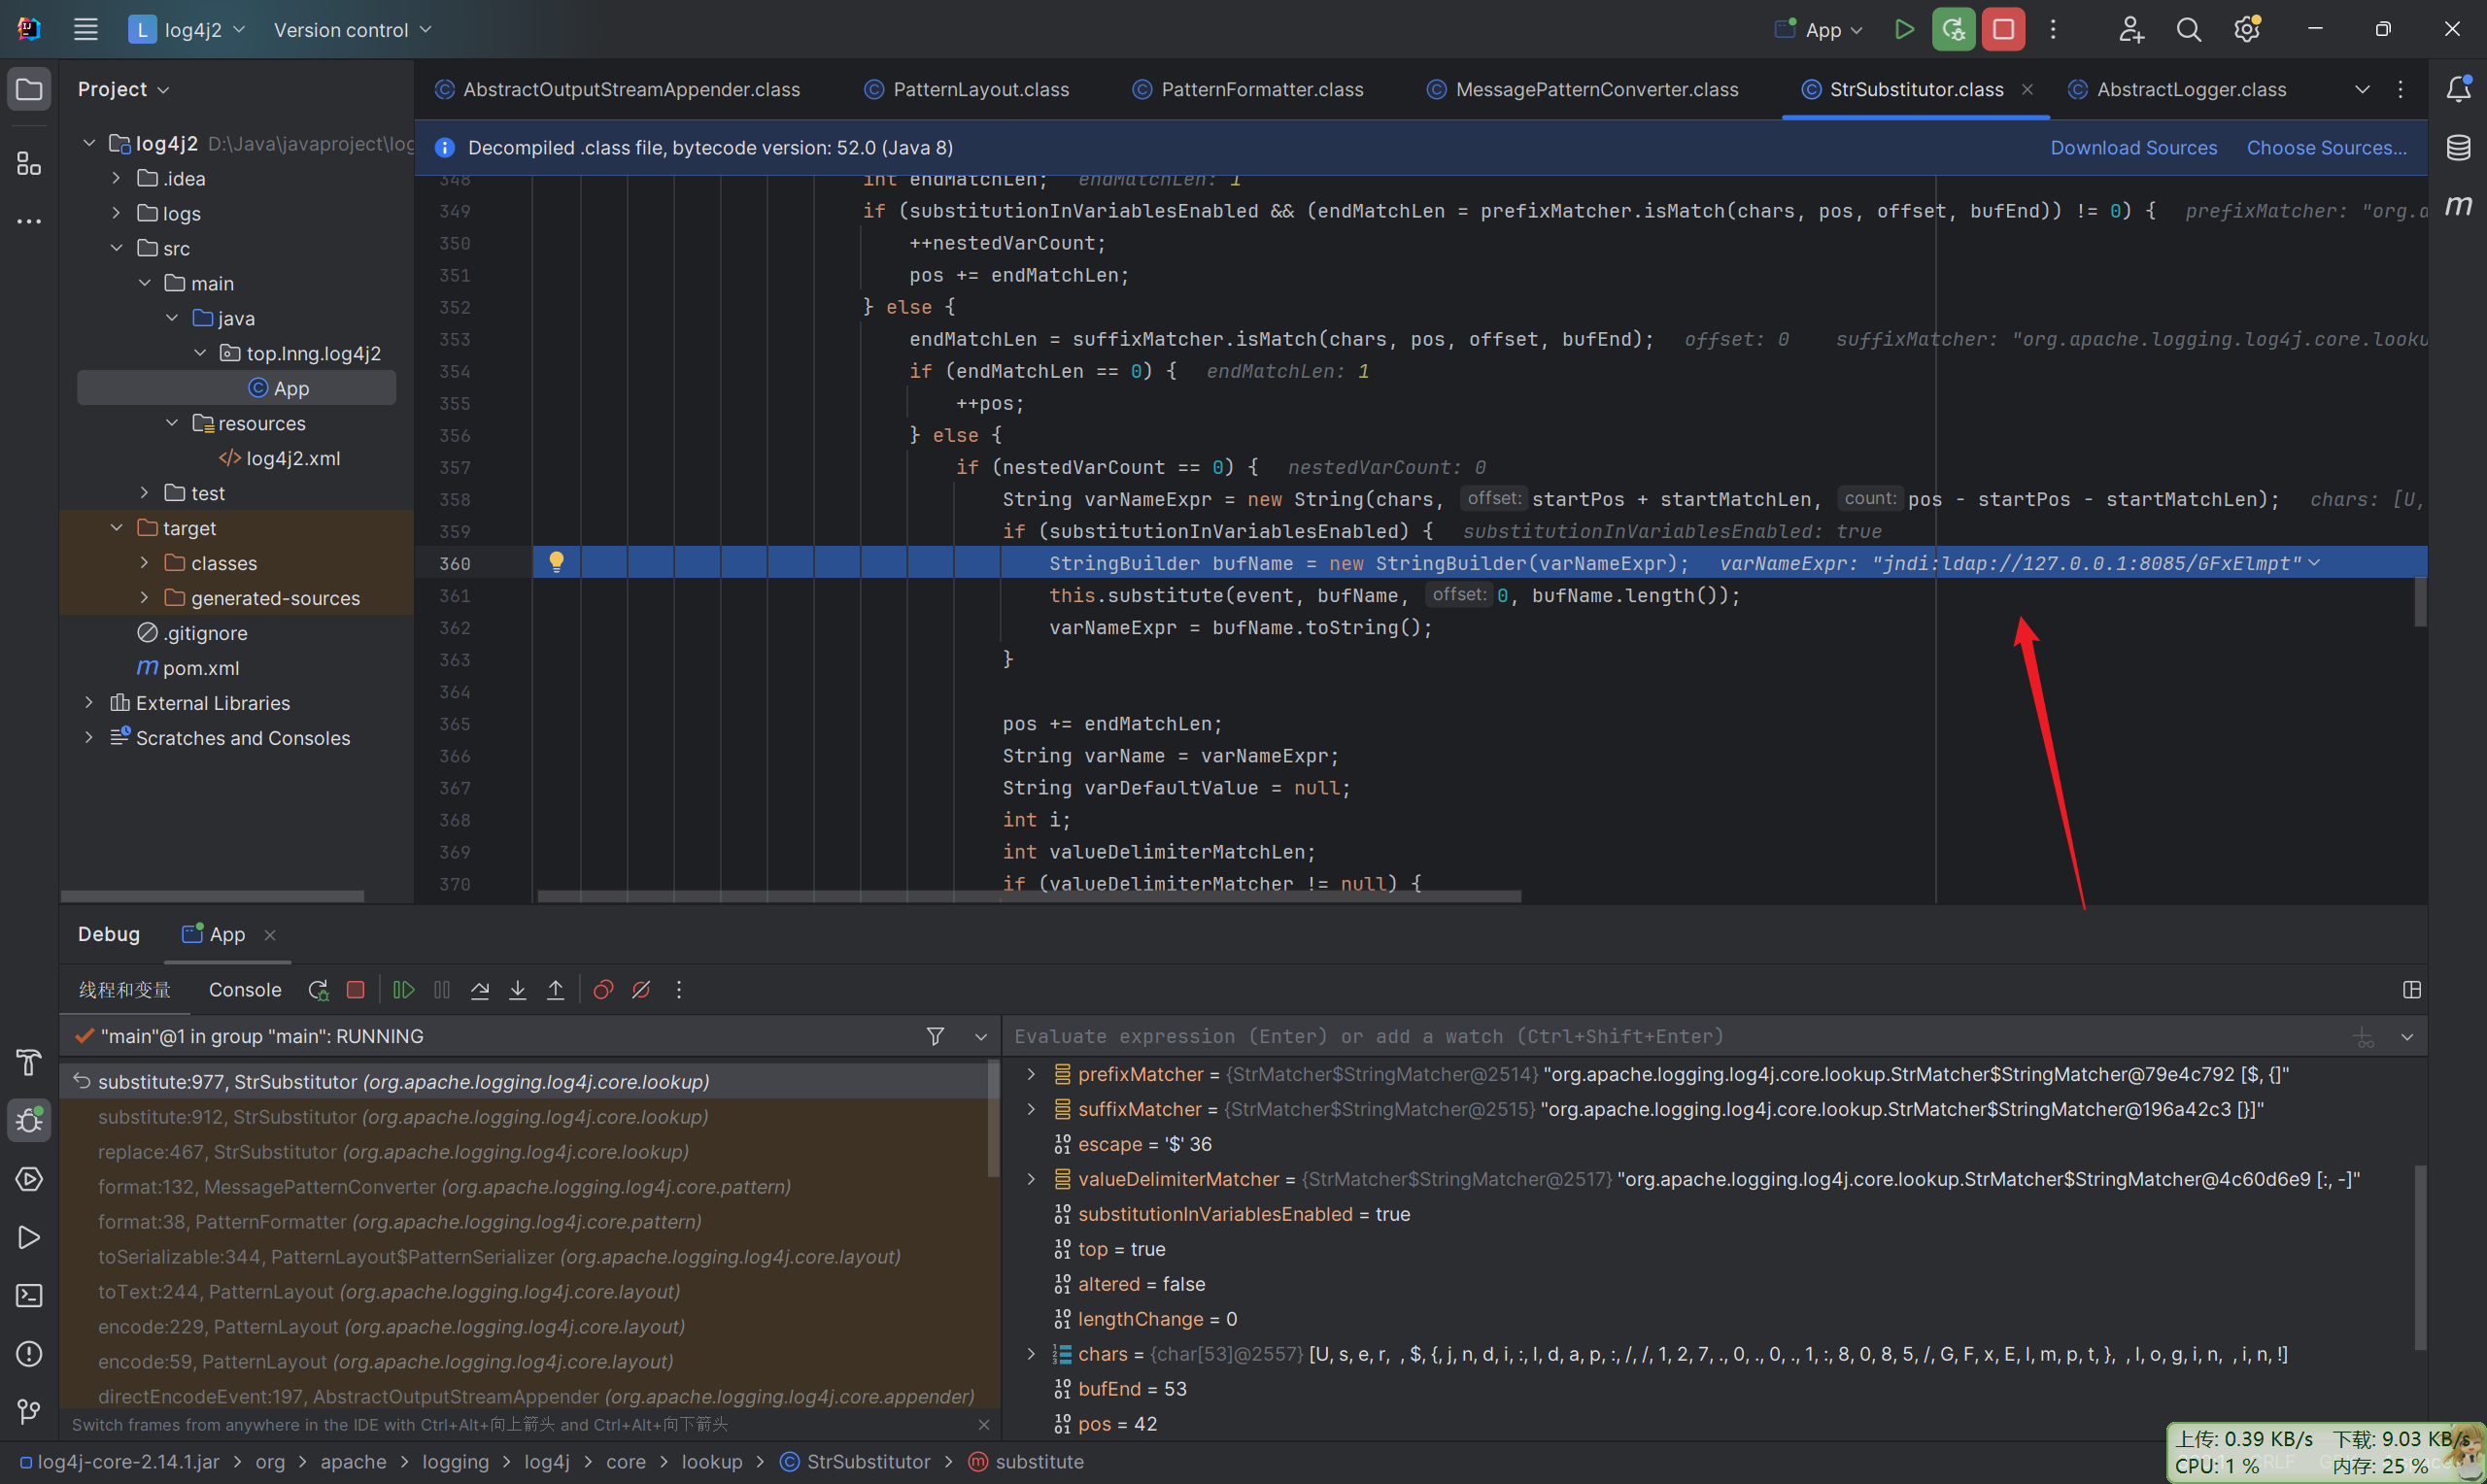
Task: Open the Maven tool window
Action: coord(2459,206)
